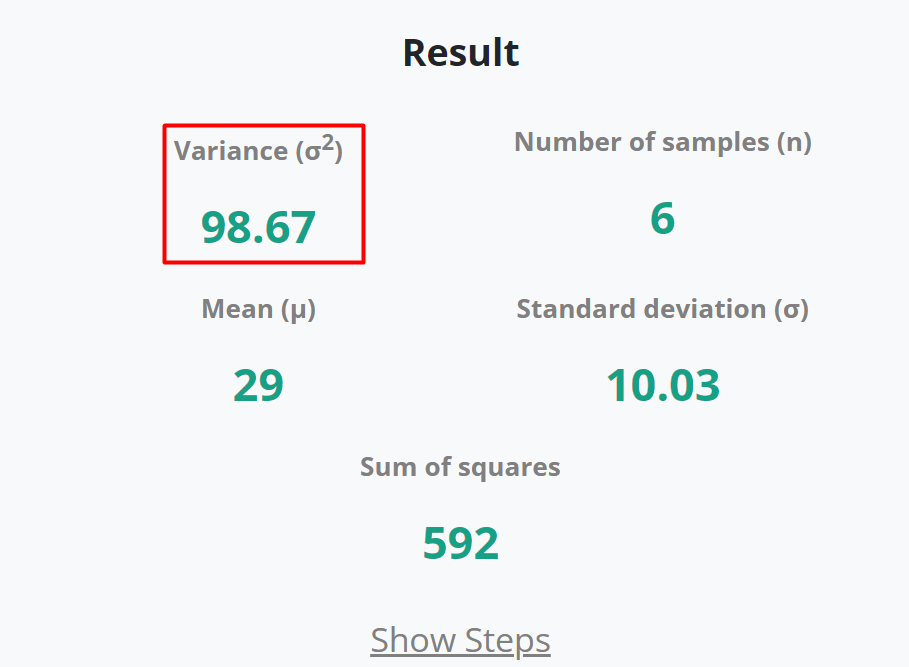Click the Number of samples (n) label
909x667 pixels.
click(662, 142)
